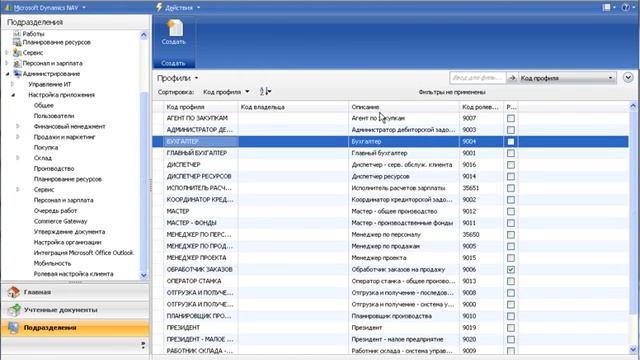Click navigation tree scroll up arrow
This screenshot has height=360, width=640.
[x=143, y=35]
